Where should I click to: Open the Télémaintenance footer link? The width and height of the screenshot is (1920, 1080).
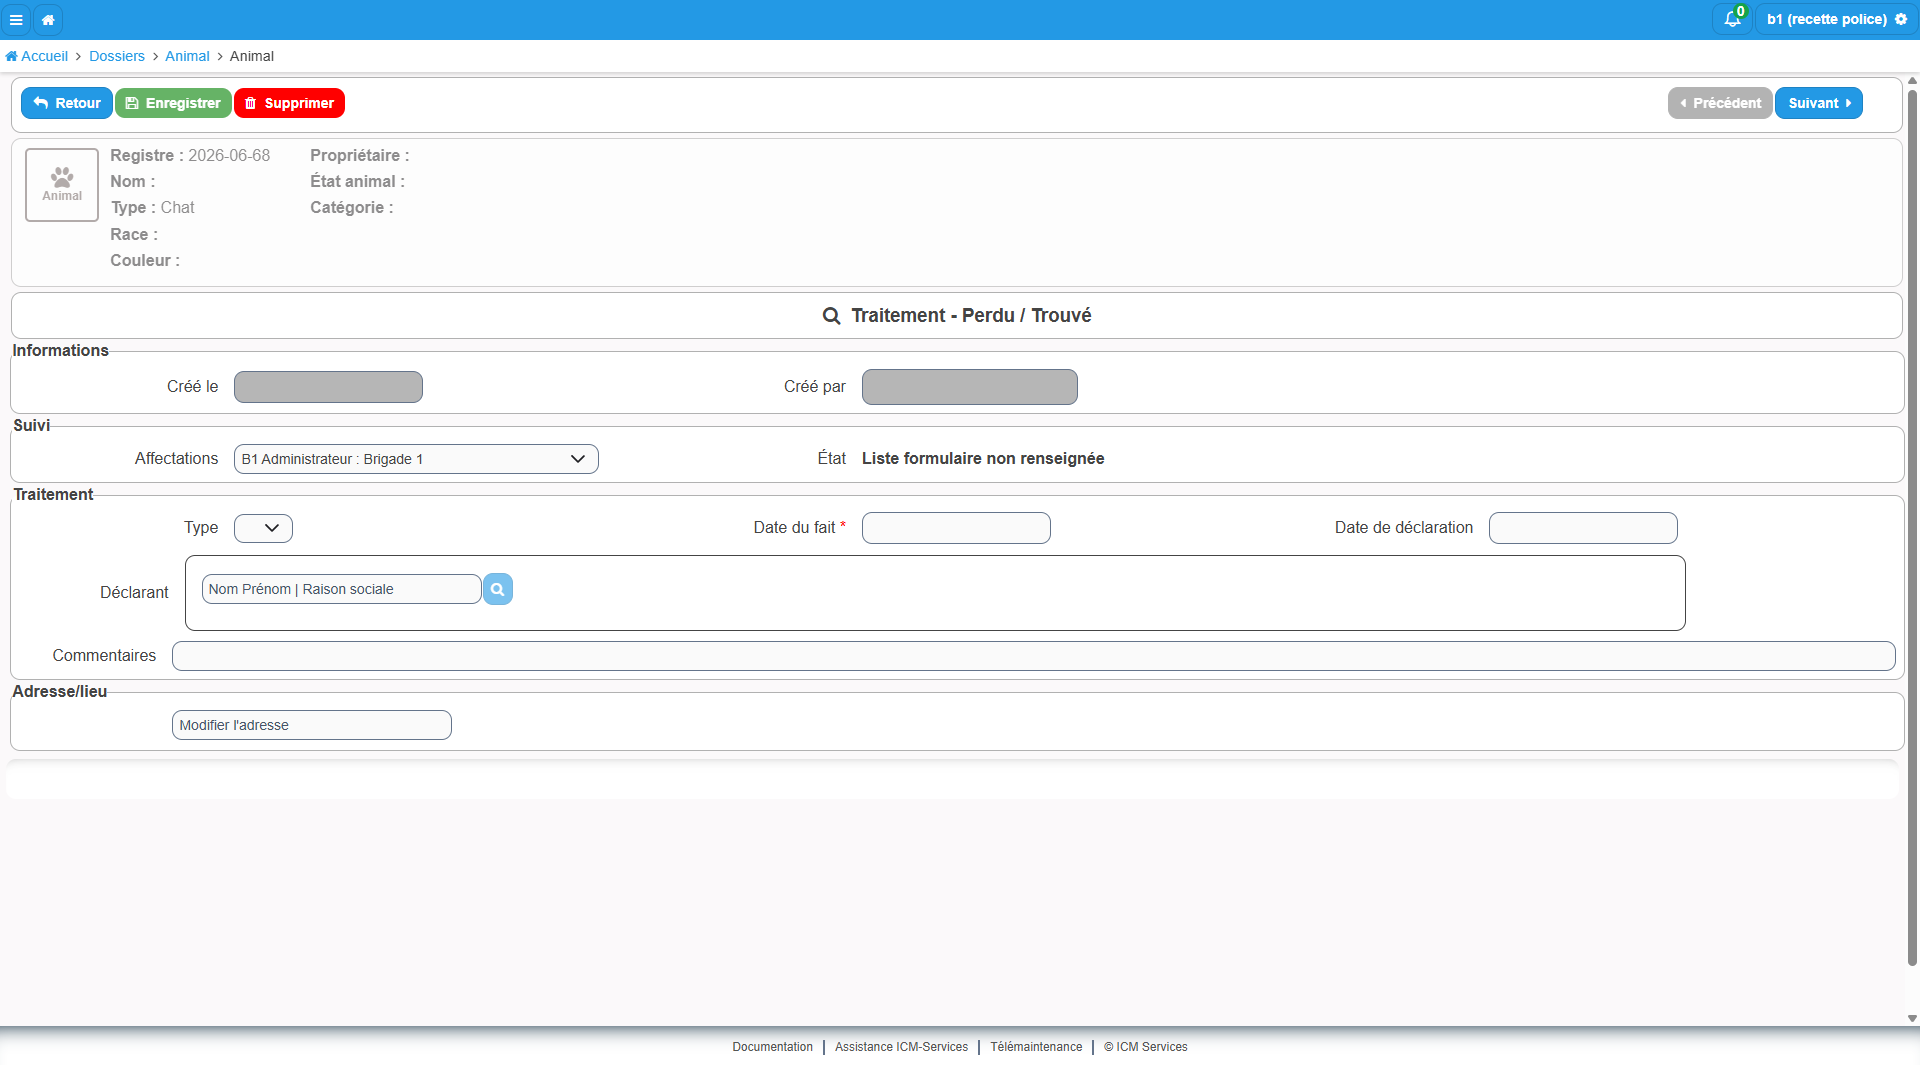[1036, 1047]
